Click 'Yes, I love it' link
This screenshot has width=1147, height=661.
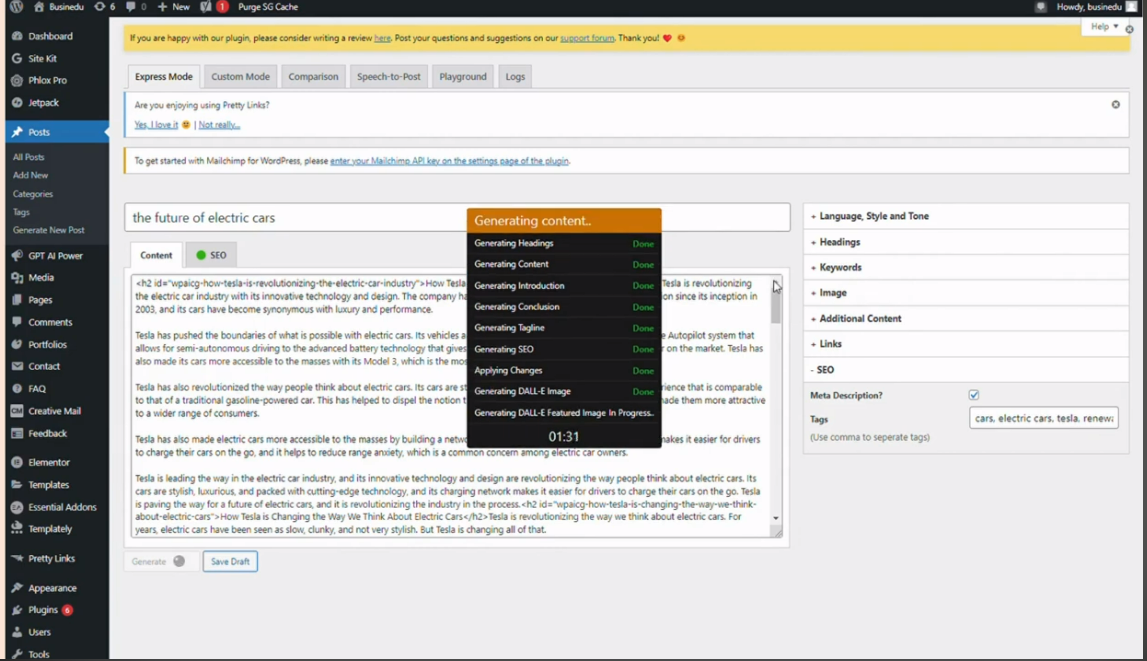click(156, 125)
